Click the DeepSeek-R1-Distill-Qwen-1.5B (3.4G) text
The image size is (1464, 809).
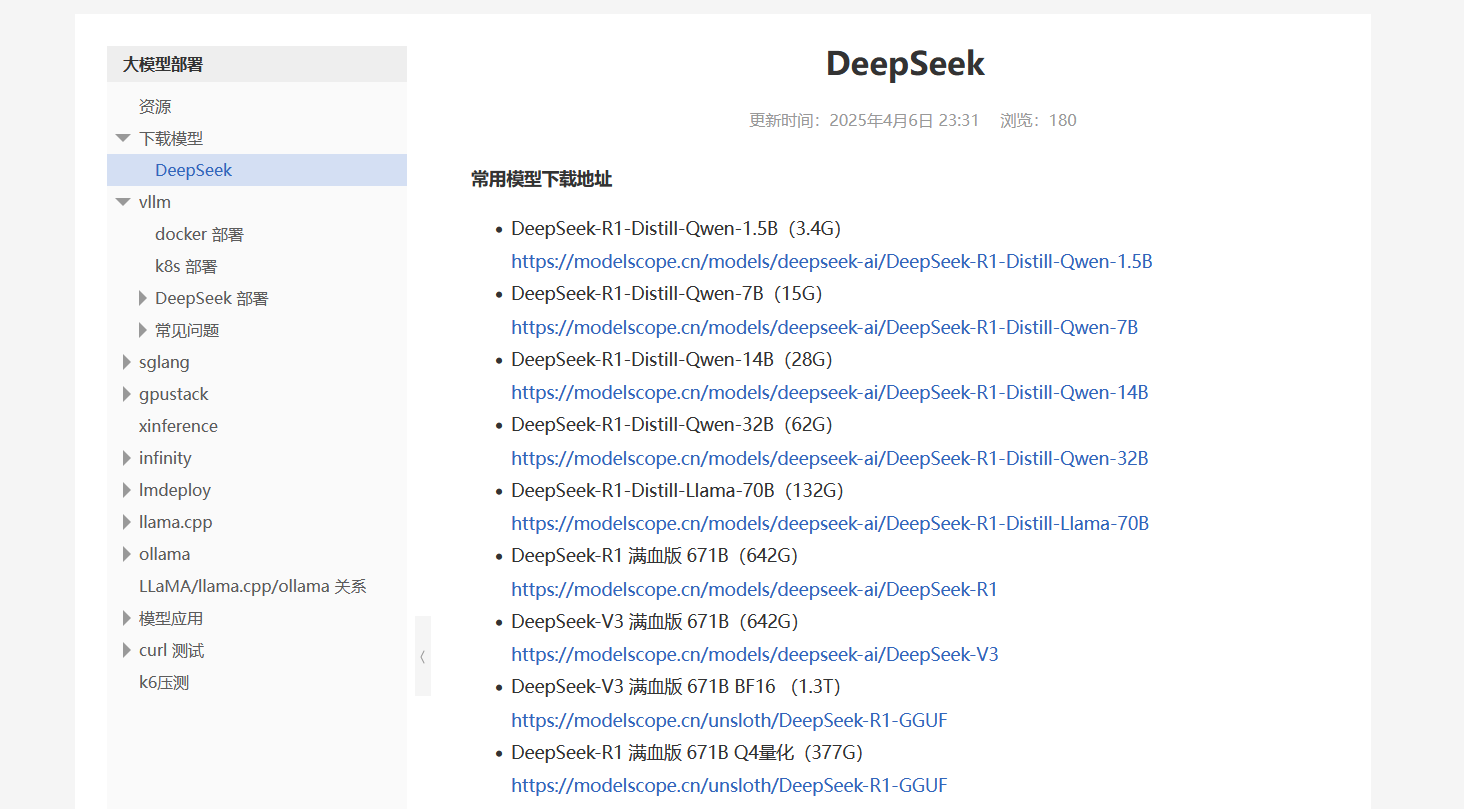pyautogui.click(x=676, y=228)
